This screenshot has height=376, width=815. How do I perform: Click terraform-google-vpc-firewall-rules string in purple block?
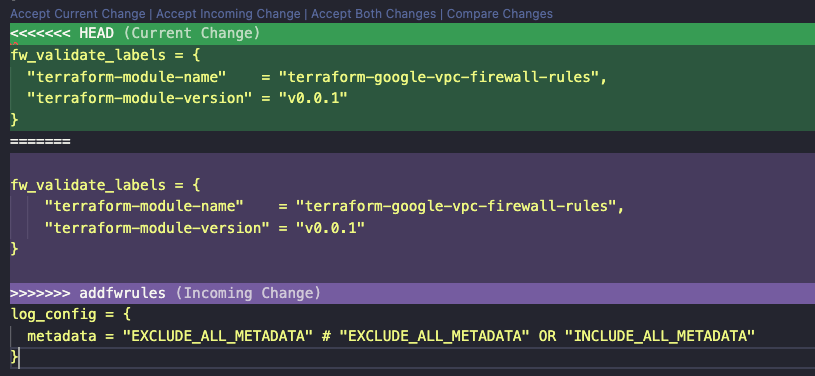(x=456, y=206)
